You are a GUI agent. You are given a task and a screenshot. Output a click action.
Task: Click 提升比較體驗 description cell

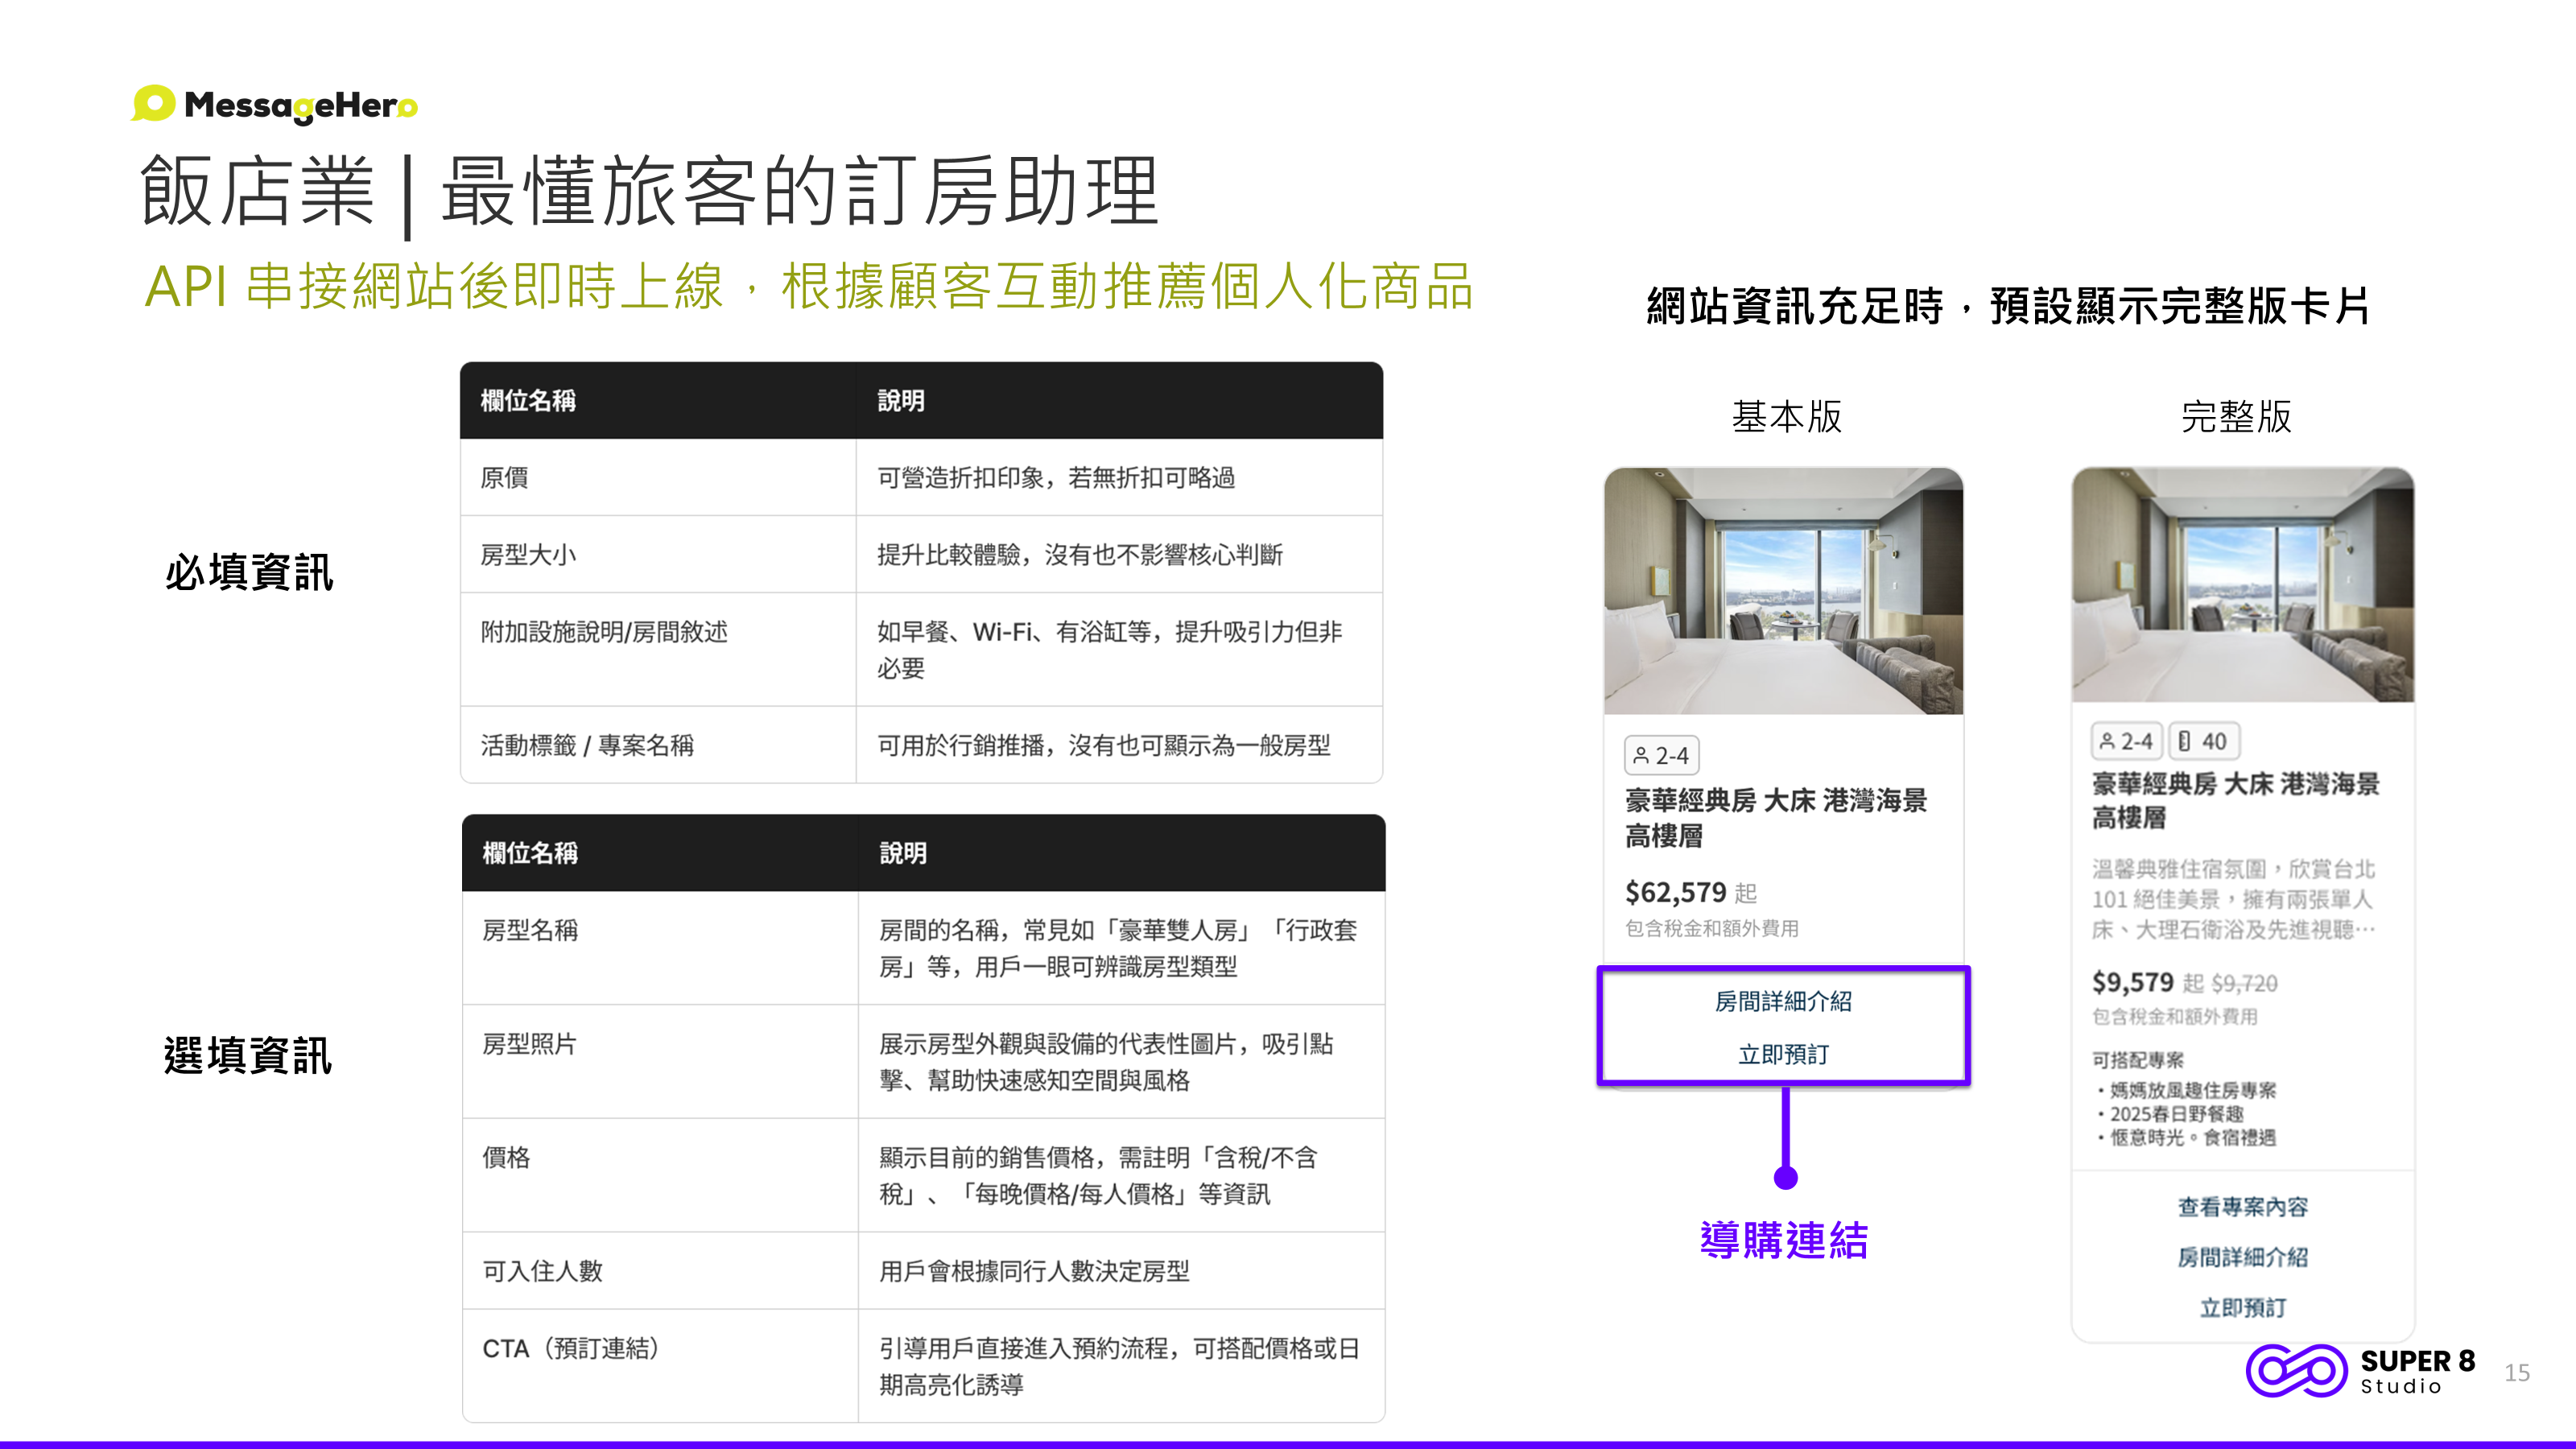(x=1120, y=554)
